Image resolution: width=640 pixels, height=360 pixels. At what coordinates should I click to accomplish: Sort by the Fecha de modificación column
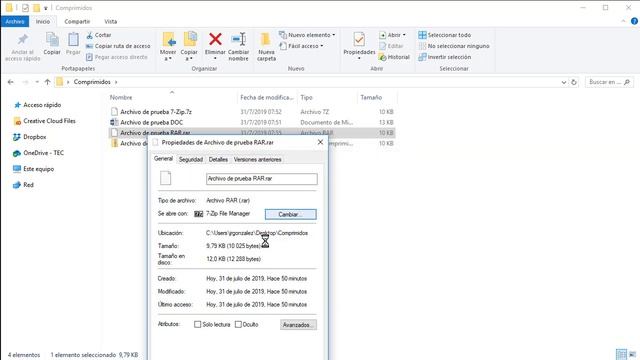click(267, 98)
